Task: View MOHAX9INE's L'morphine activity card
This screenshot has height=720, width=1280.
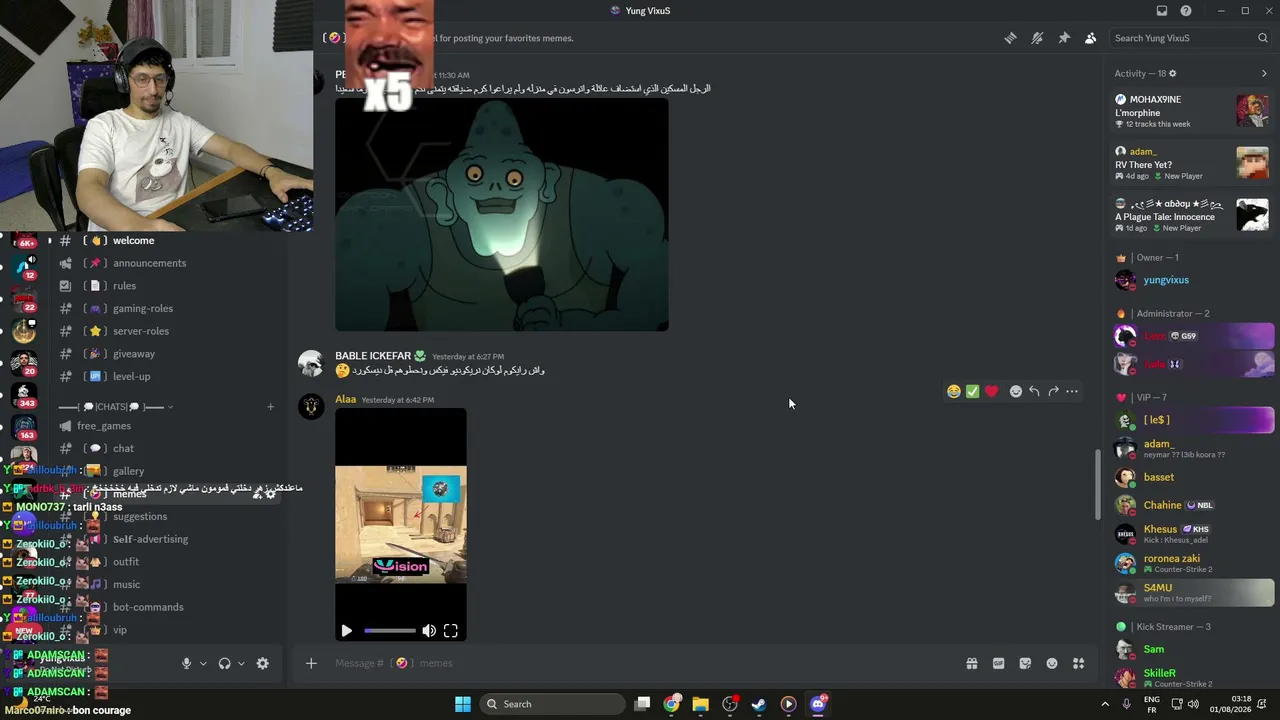Action: 1193,111
